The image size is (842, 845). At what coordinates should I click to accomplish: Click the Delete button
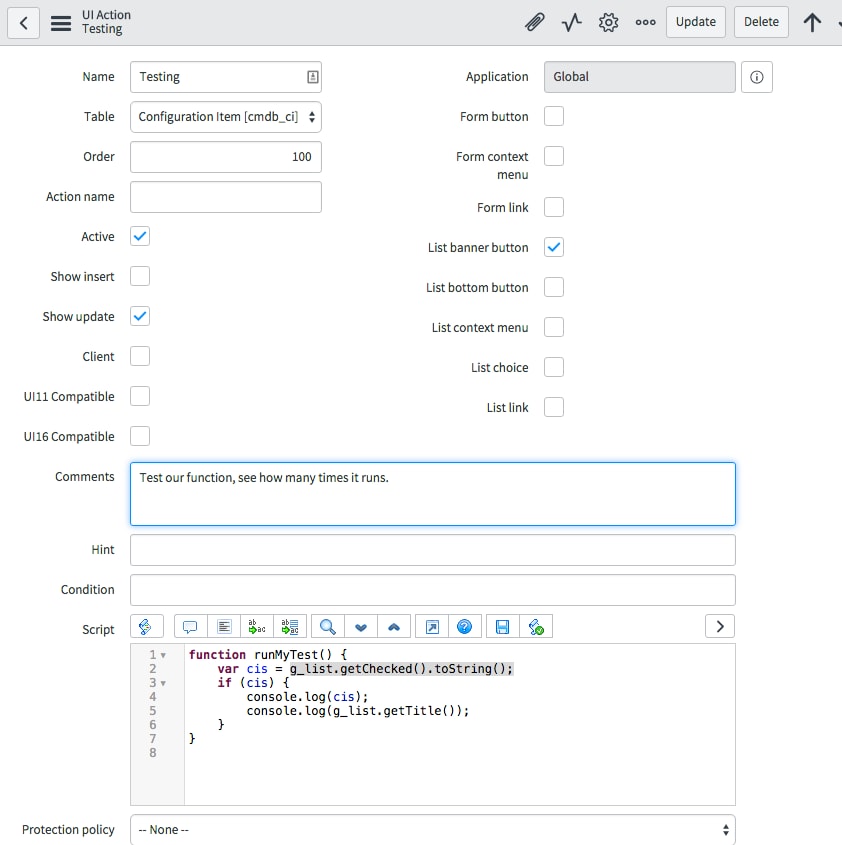click(x=758, y=21)
